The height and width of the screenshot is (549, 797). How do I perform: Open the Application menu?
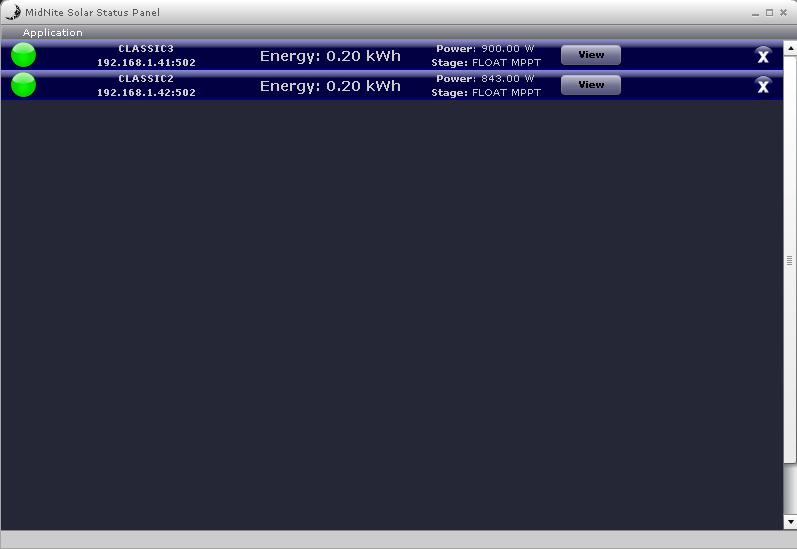pos(52,33)
